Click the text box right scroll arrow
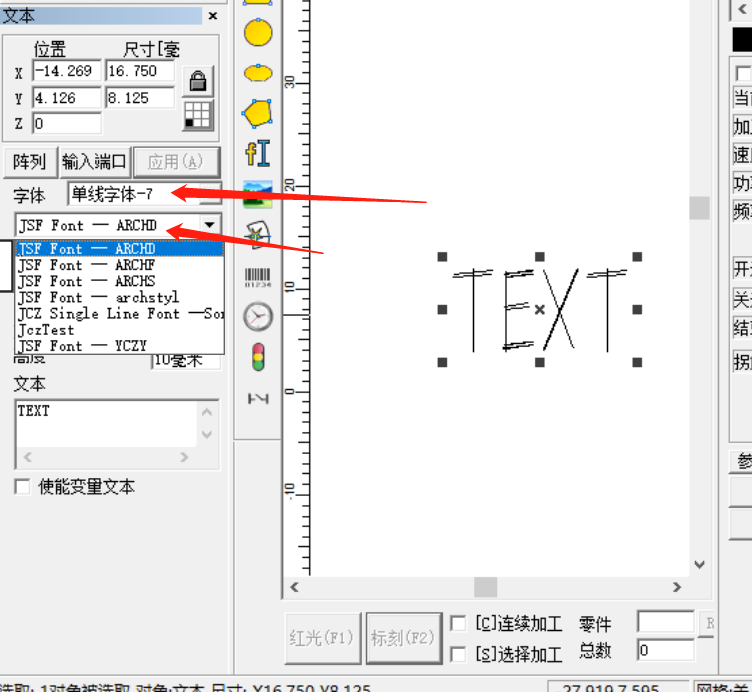752x692 pixels. pos(184,457)
